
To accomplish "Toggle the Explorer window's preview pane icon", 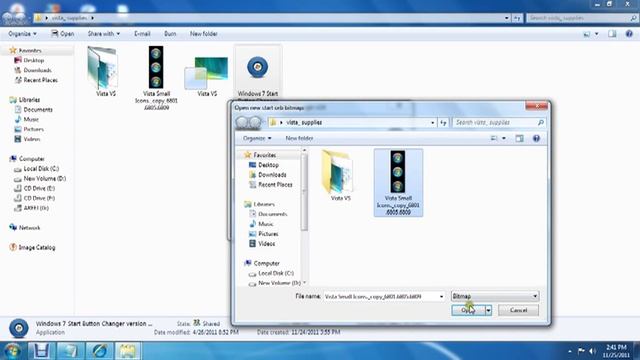I will point(612,34).
